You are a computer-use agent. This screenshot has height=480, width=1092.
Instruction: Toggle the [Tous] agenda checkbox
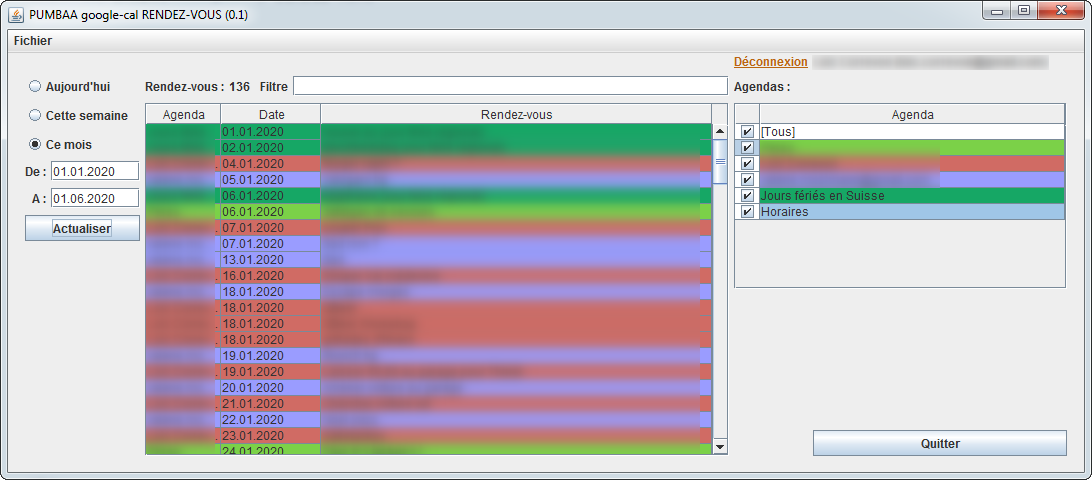point(747,132)
